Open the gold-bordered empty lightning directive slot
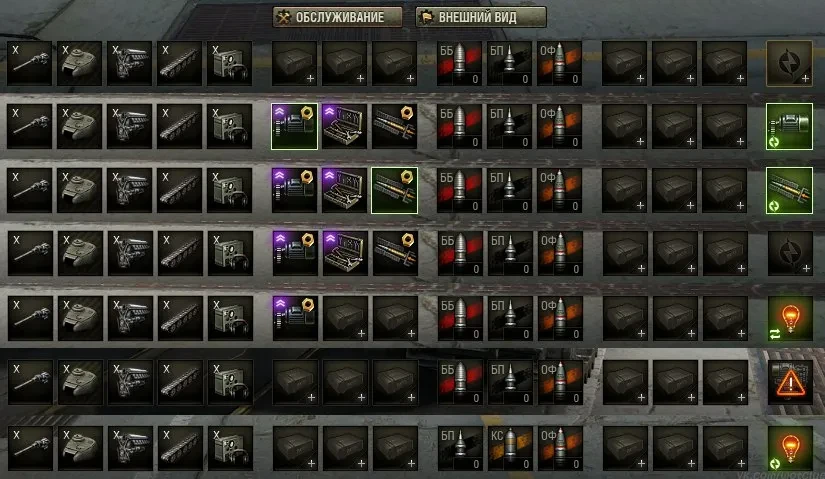Viewport: 825px width, 479px height. coord(789,63)
